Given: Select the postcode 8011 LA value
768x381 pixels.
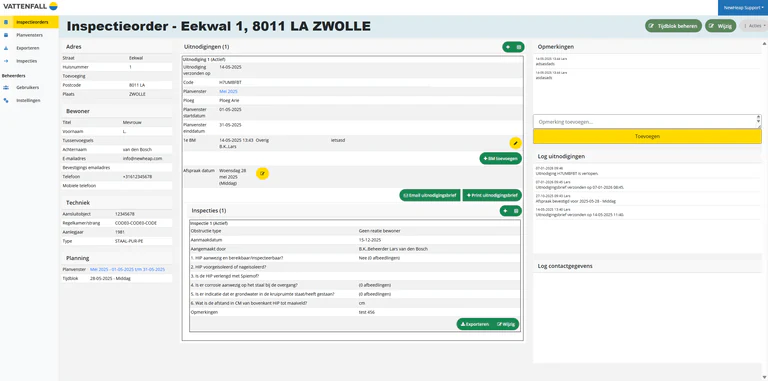Looking at the screenshot, I should 136,85.
